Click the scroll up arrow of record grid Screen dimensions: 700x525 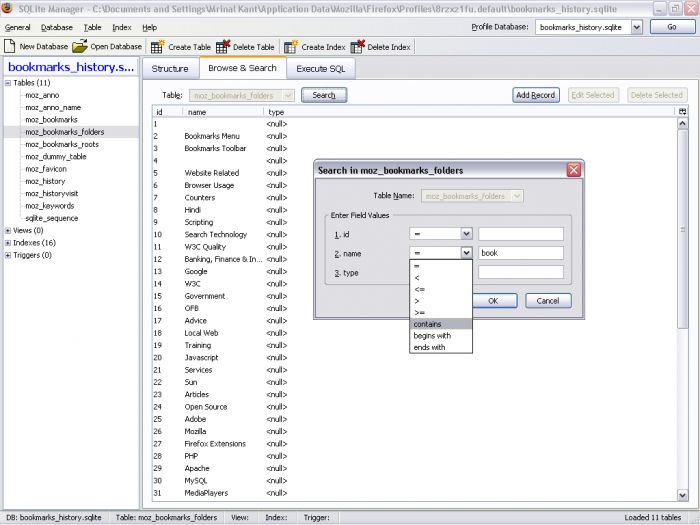click(x=683, y=123)
